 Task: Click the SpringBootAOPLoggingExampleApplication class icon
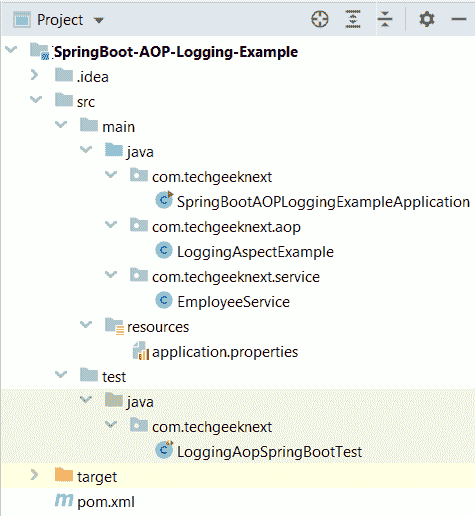click(x=164, y=200)
